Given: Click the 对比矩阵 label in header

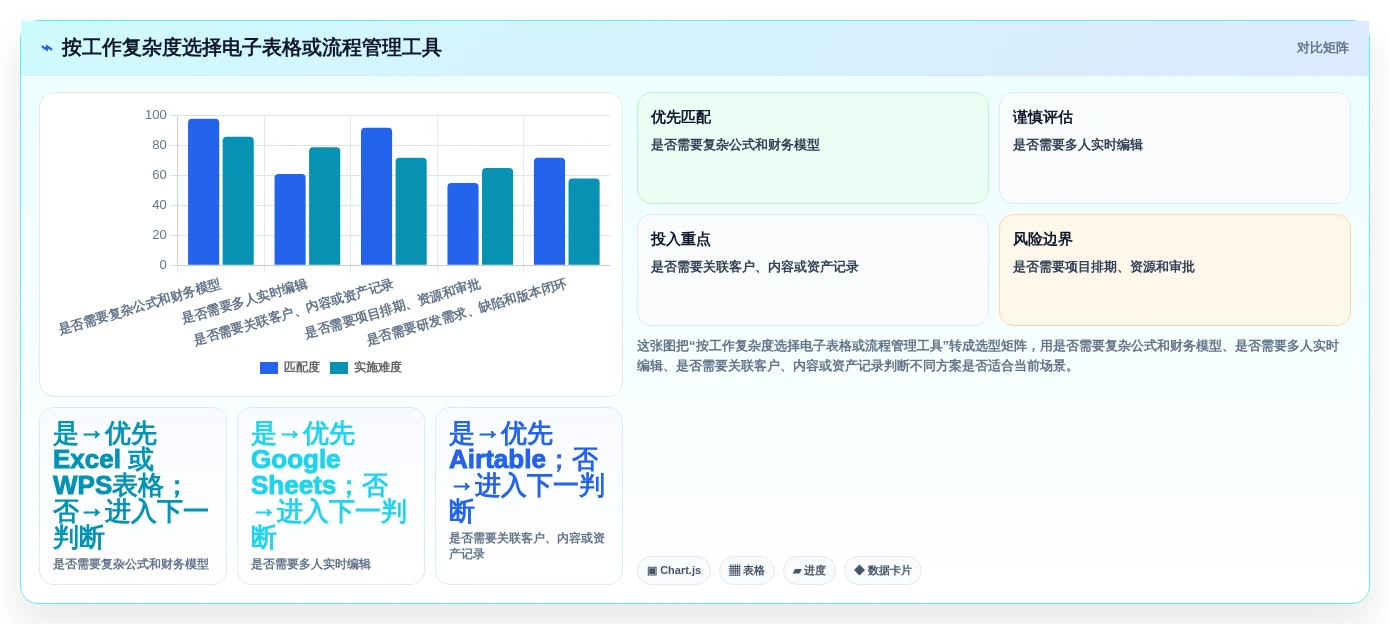Looking at the screenshot, I should (1322, 48).
